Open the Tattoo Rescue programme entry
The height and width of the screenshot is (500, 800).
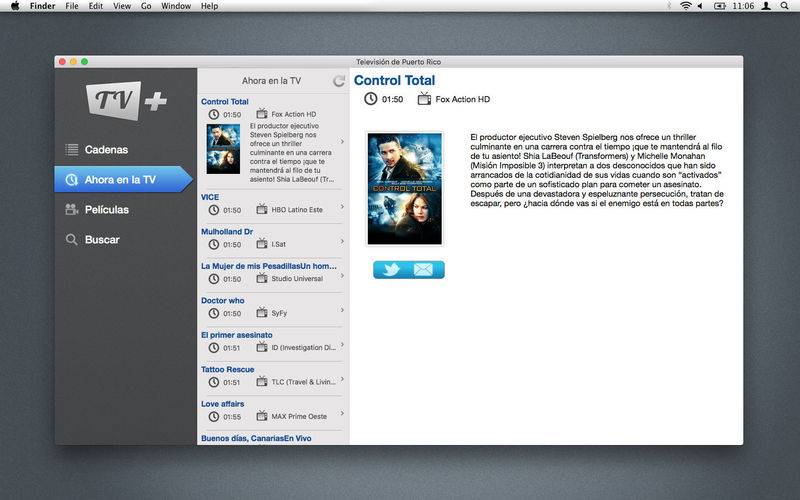272,378
